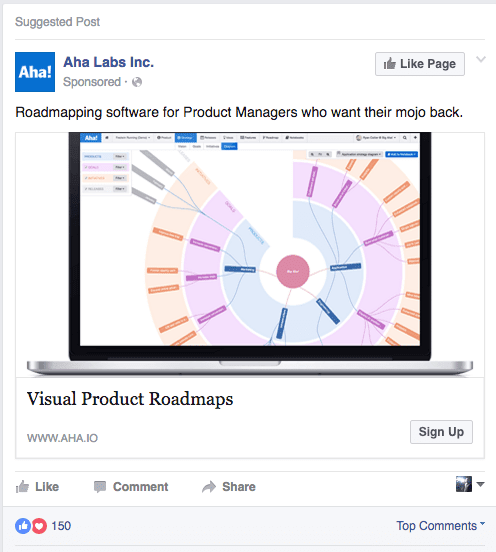This screenshot has width=496, height=552.
Task: Show the 150 reactions count list
Action: click(x=61, y=526)
